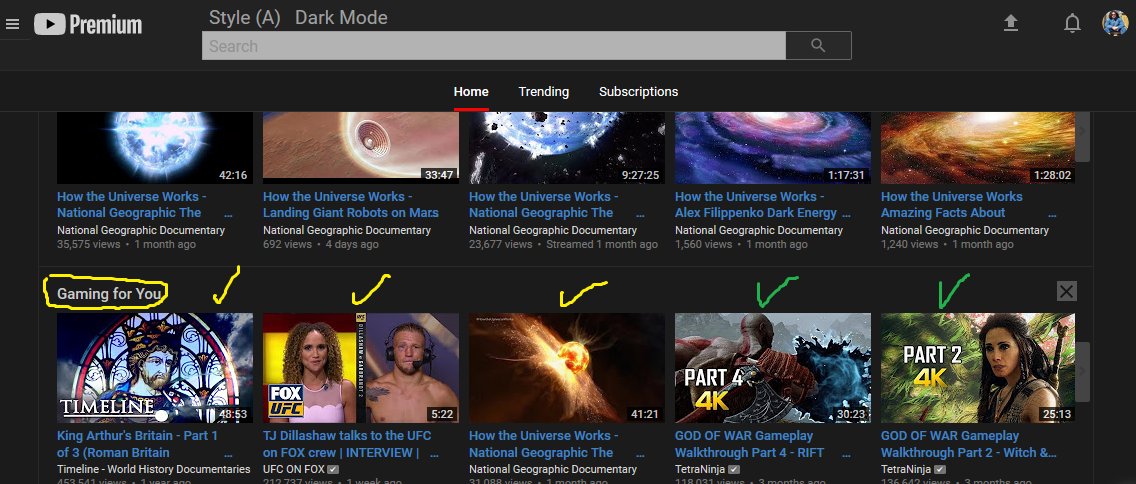Open the 42:16 universe video thumbnail
The image size is (1136, 484).
coord(155,148)
